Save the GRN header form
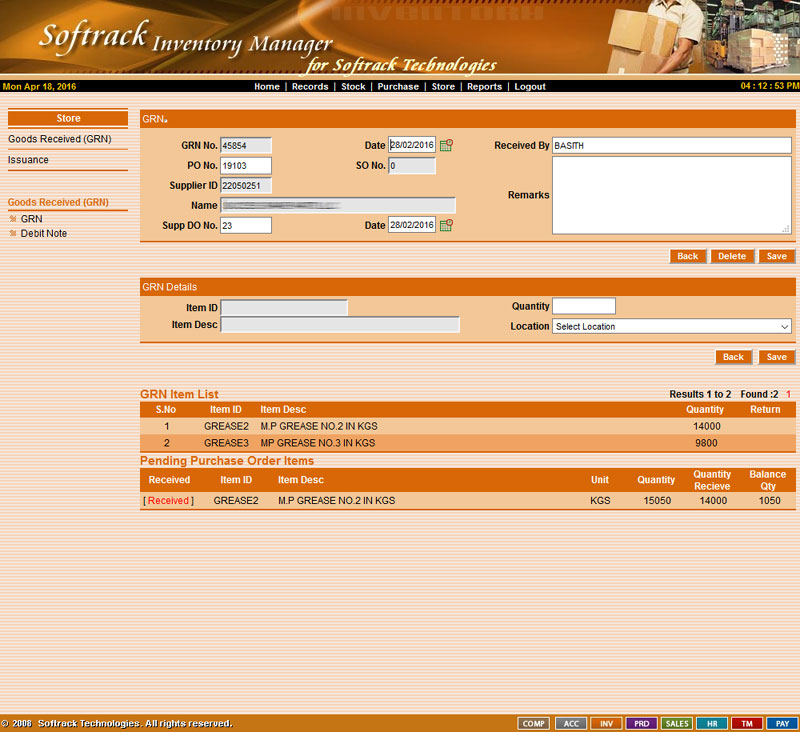Image resolution: width=800 pixels, height=732 pixels. tap(777, 256)
